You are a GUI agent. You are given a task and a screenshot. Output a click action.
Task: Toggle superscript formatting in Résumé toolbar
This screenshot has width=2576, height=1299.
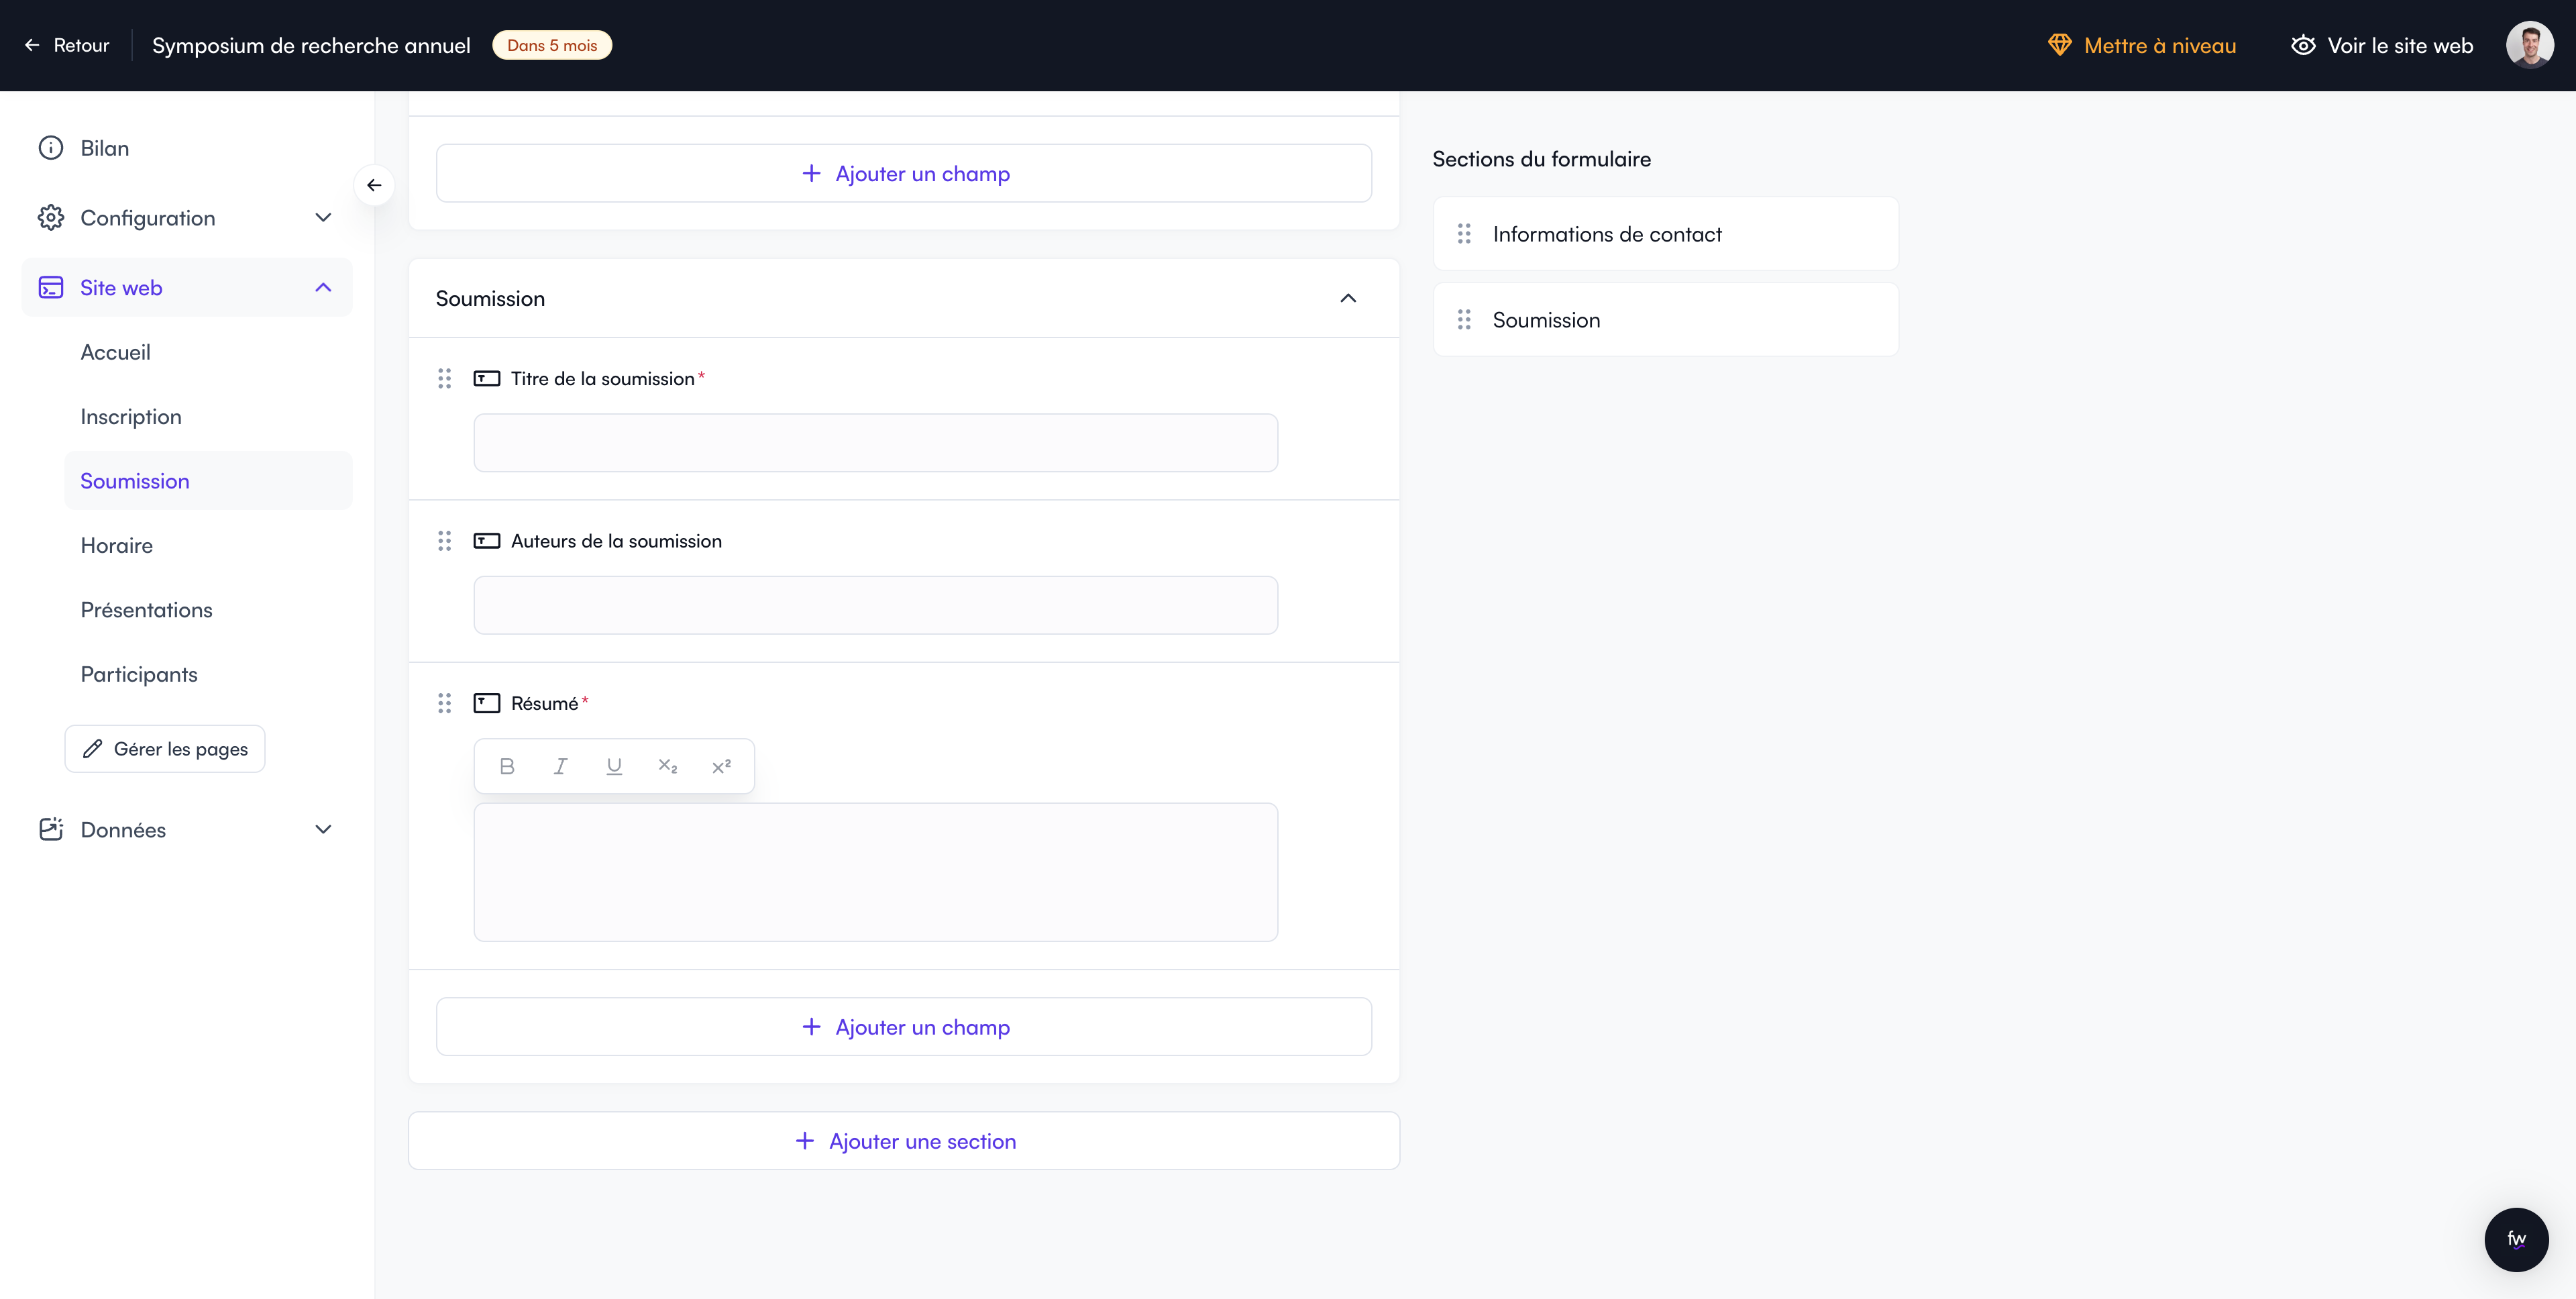(721, 766)
